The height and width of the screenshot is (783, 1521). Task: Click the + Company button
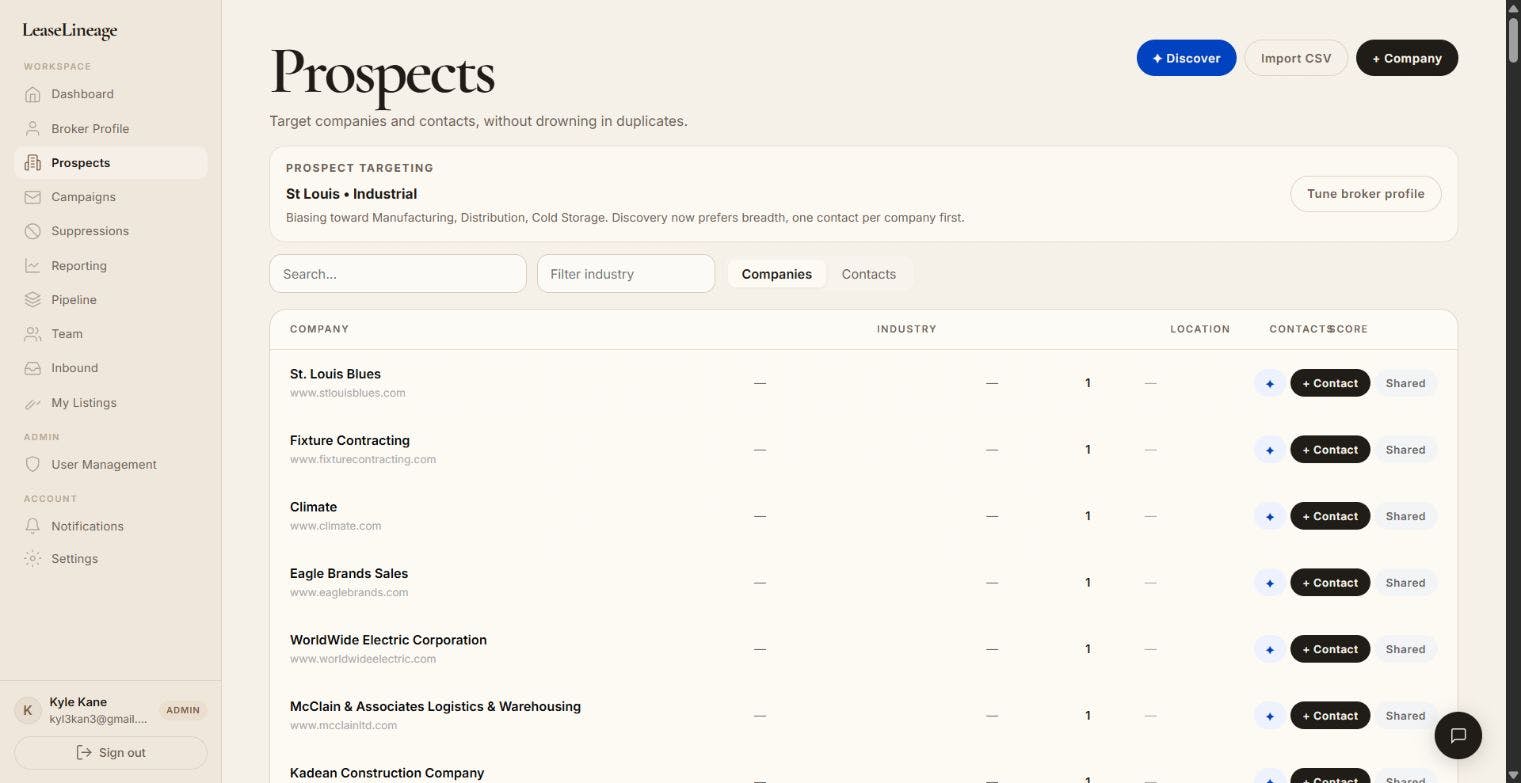1407,58
